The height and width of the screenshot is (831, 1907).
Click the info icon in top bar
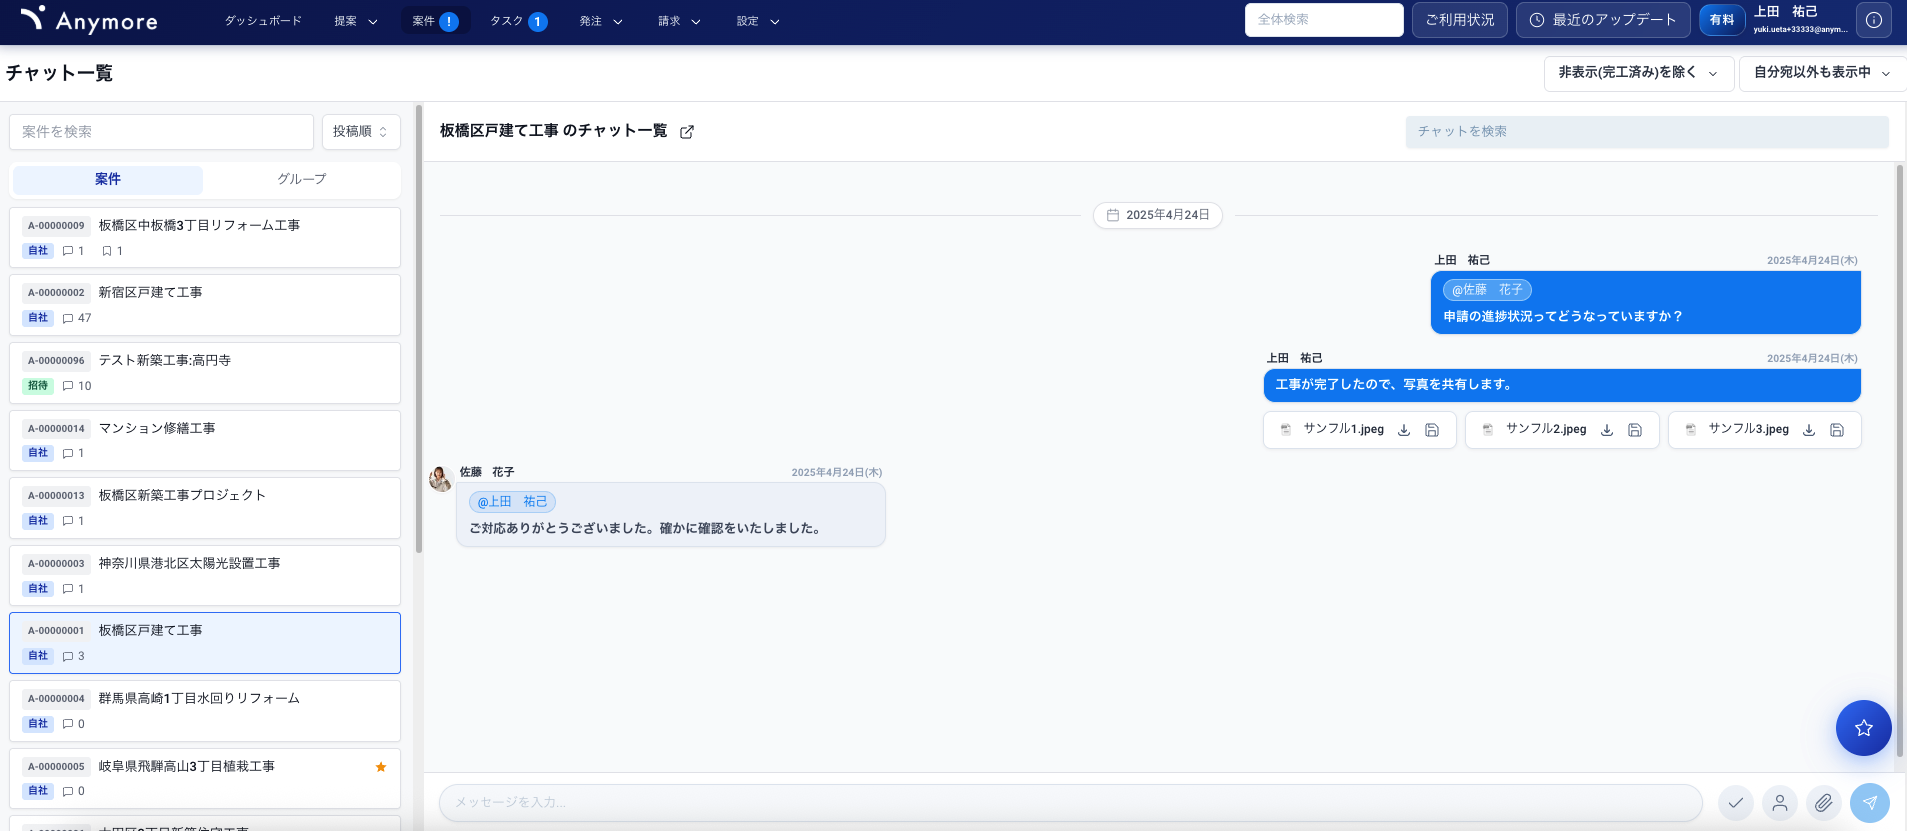point(1874,20)
